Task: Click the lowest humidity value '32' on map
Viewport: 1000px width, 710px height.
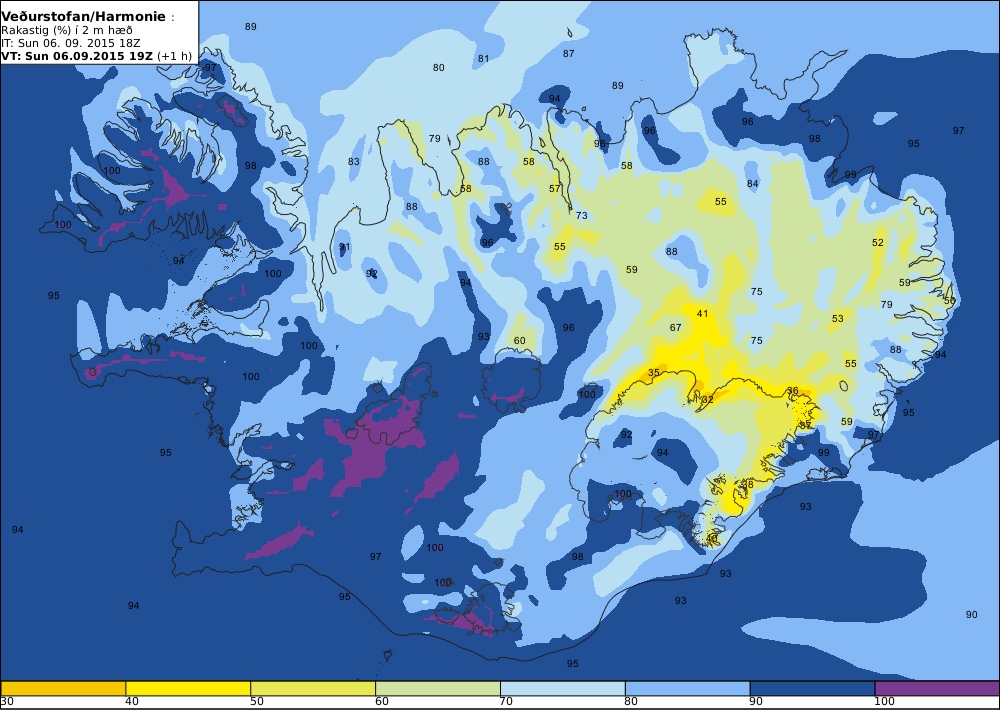Action: (707, 399)
